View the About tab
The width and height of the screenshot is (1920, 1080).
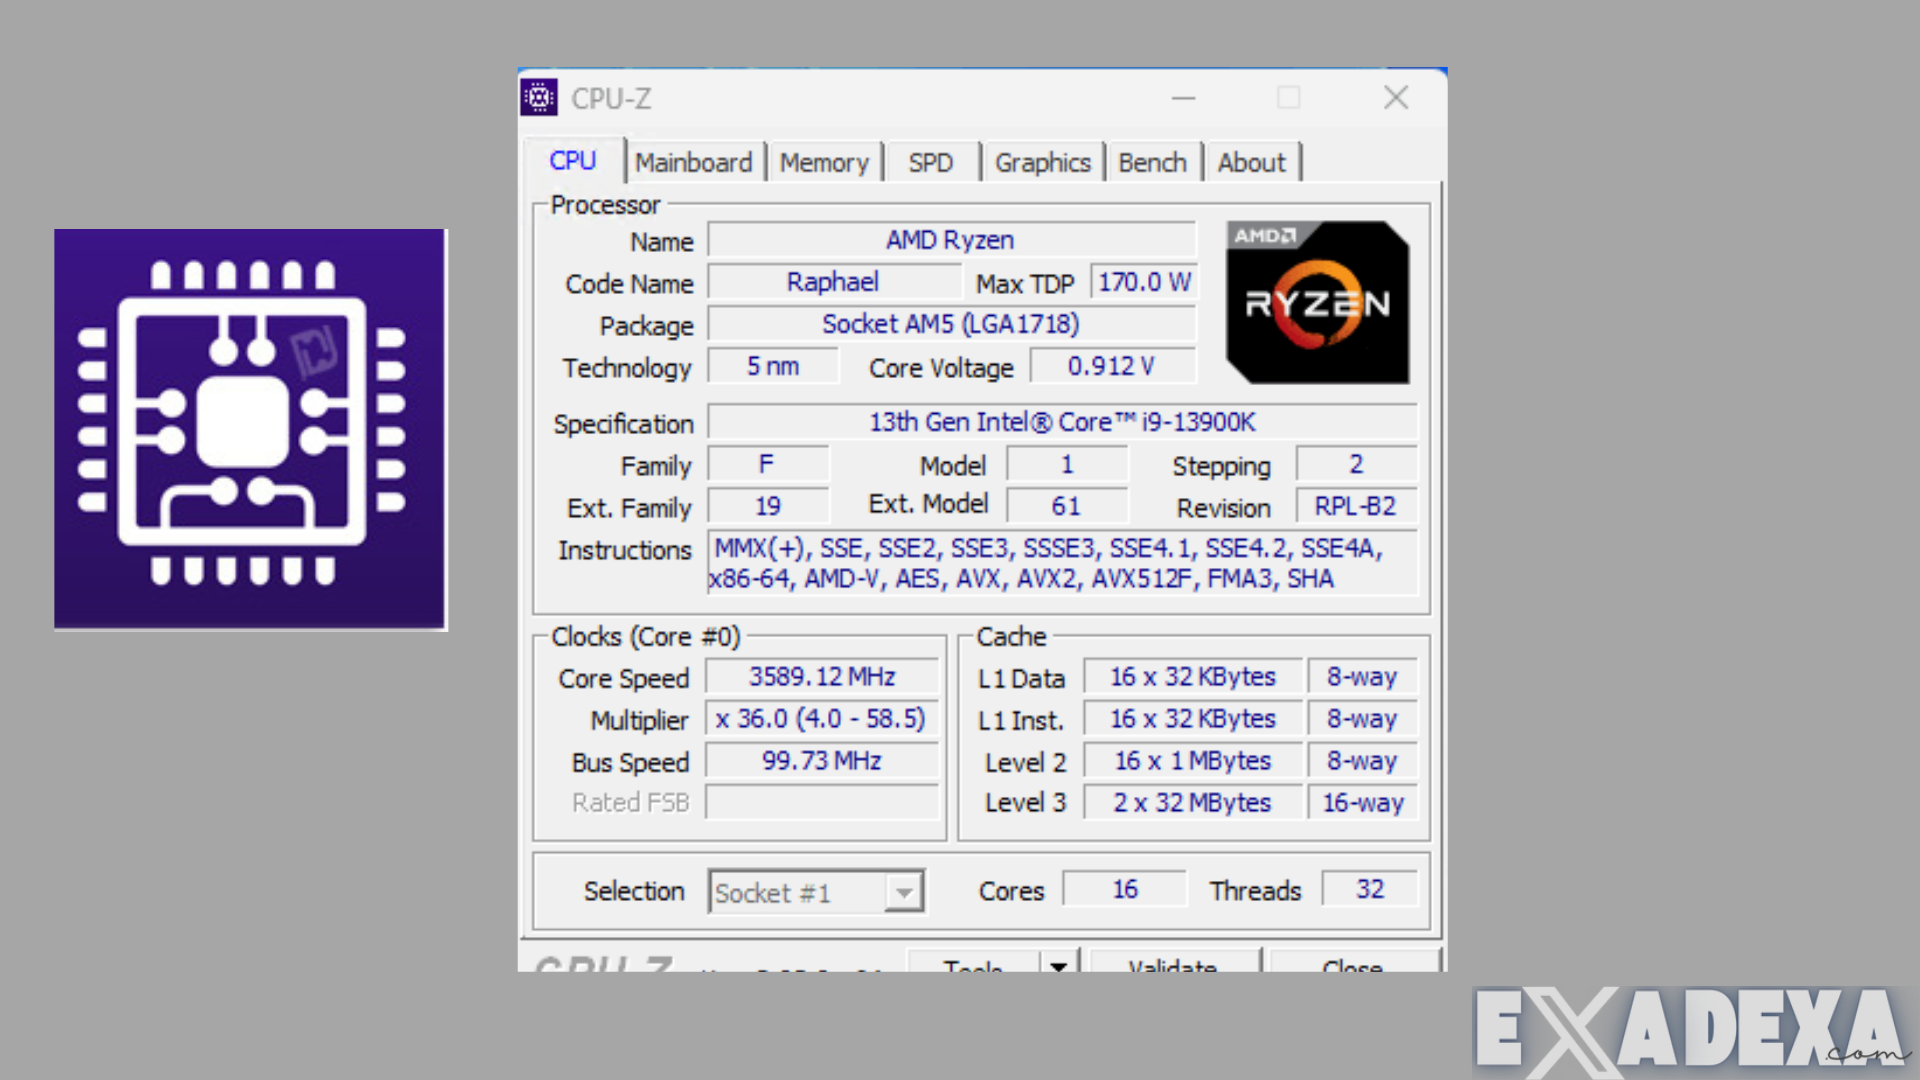click(1251, 162)
